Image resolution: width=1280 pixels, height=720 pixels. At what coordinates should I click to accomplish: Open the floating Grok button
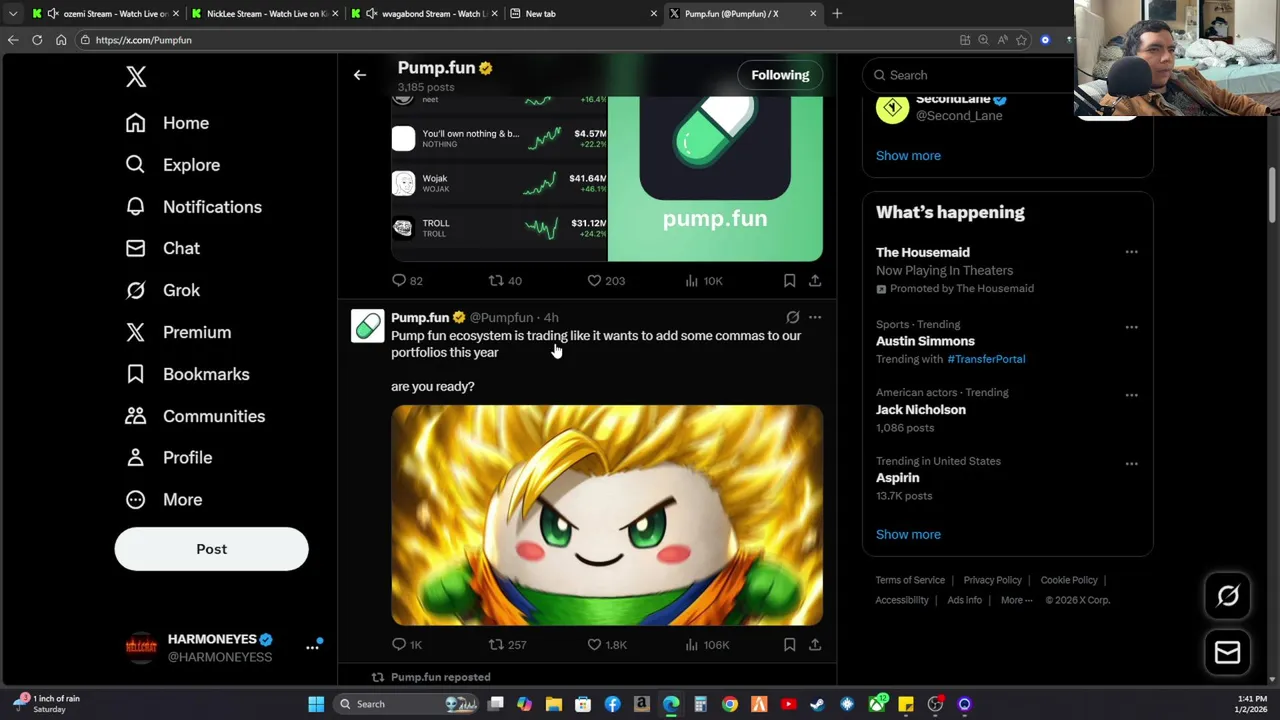[1227, 596]
